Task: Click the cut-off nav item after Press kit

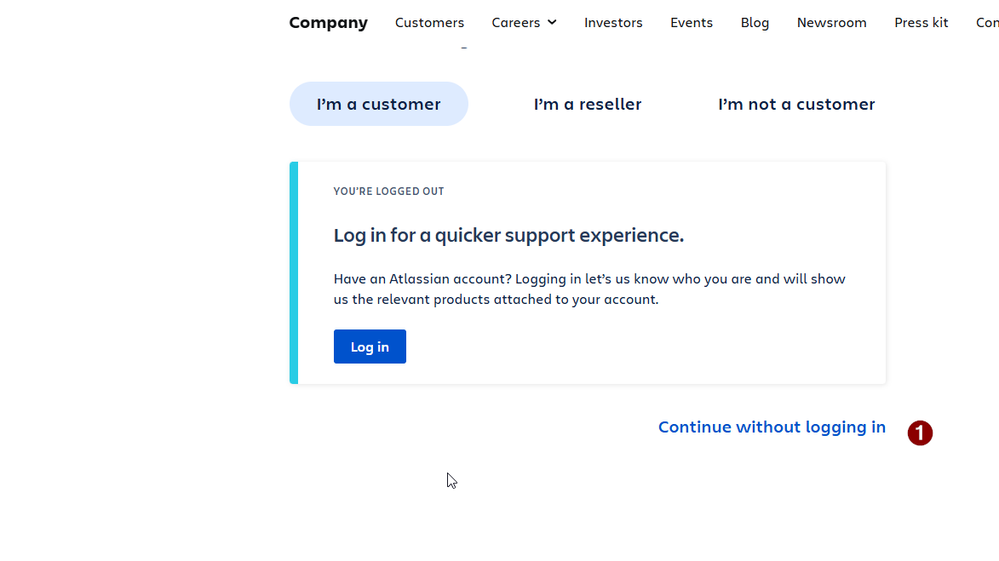Action: point(988,22)
